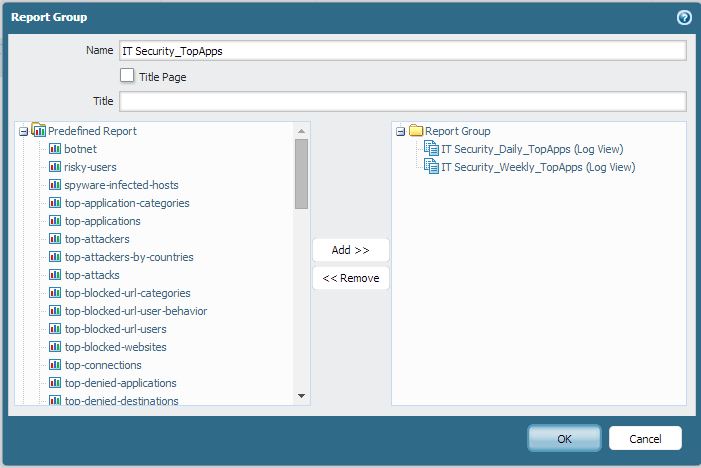
Task: Select the top-blocked-url-categories label
Action: [x=127, y=293]
